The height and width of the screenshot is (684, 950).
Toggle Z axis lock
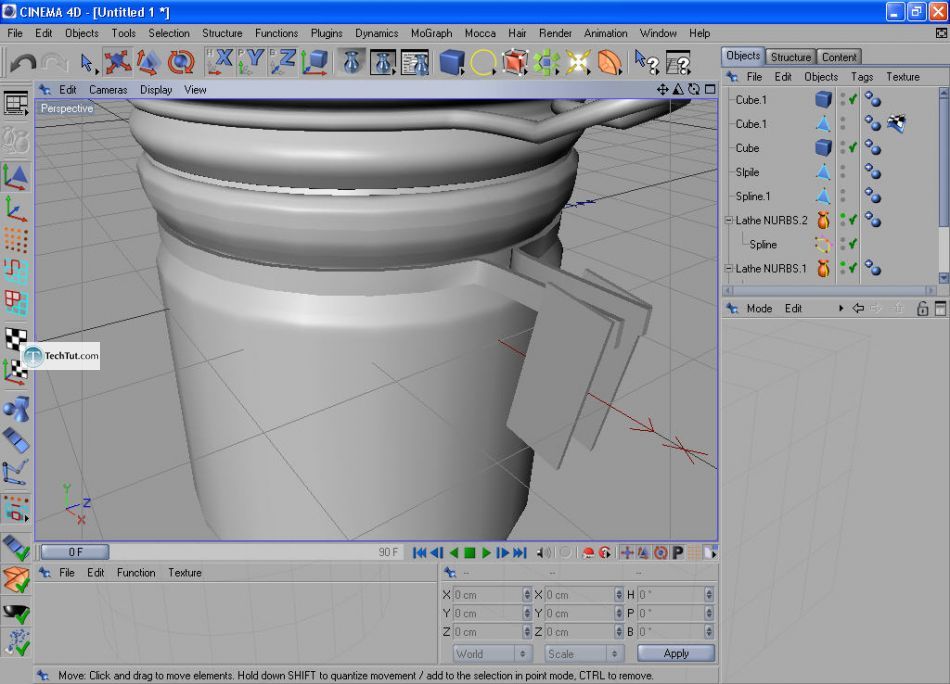(282, 62)
